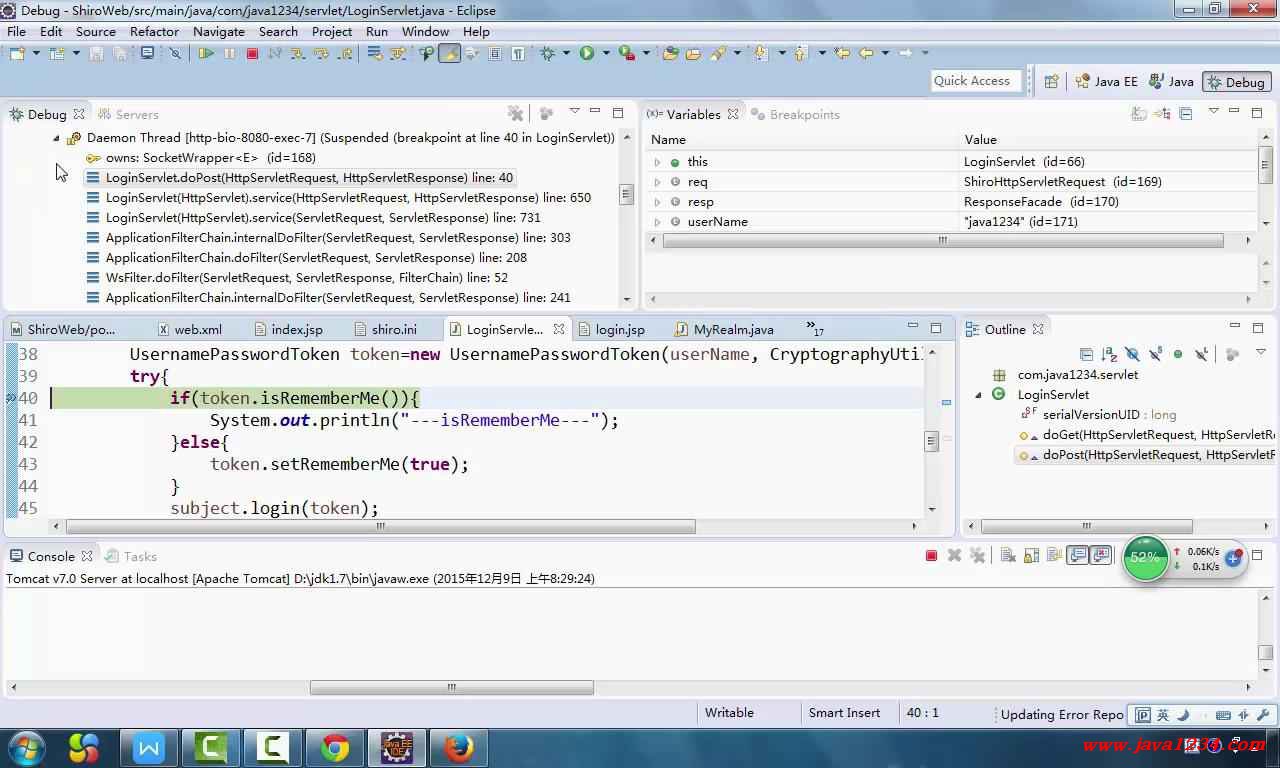Collapse all in the Outline view
Image resolution: width=1280 pixels, height=768 pixels.
(1086, 354)
